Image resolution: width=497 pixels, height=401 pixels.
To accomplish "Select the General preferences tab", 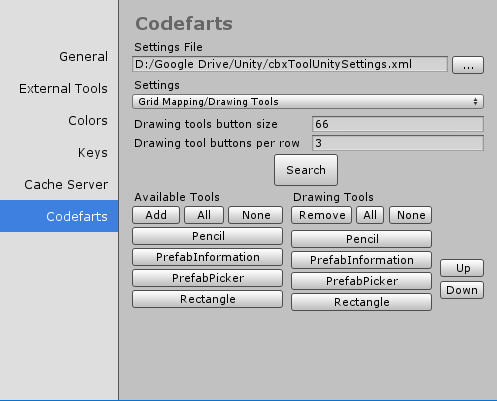I will tap(83, 57).
